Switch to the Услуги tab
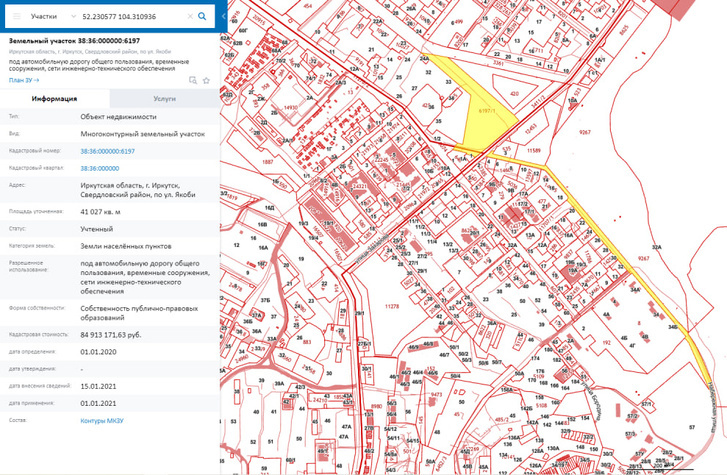 coord(164,99)
